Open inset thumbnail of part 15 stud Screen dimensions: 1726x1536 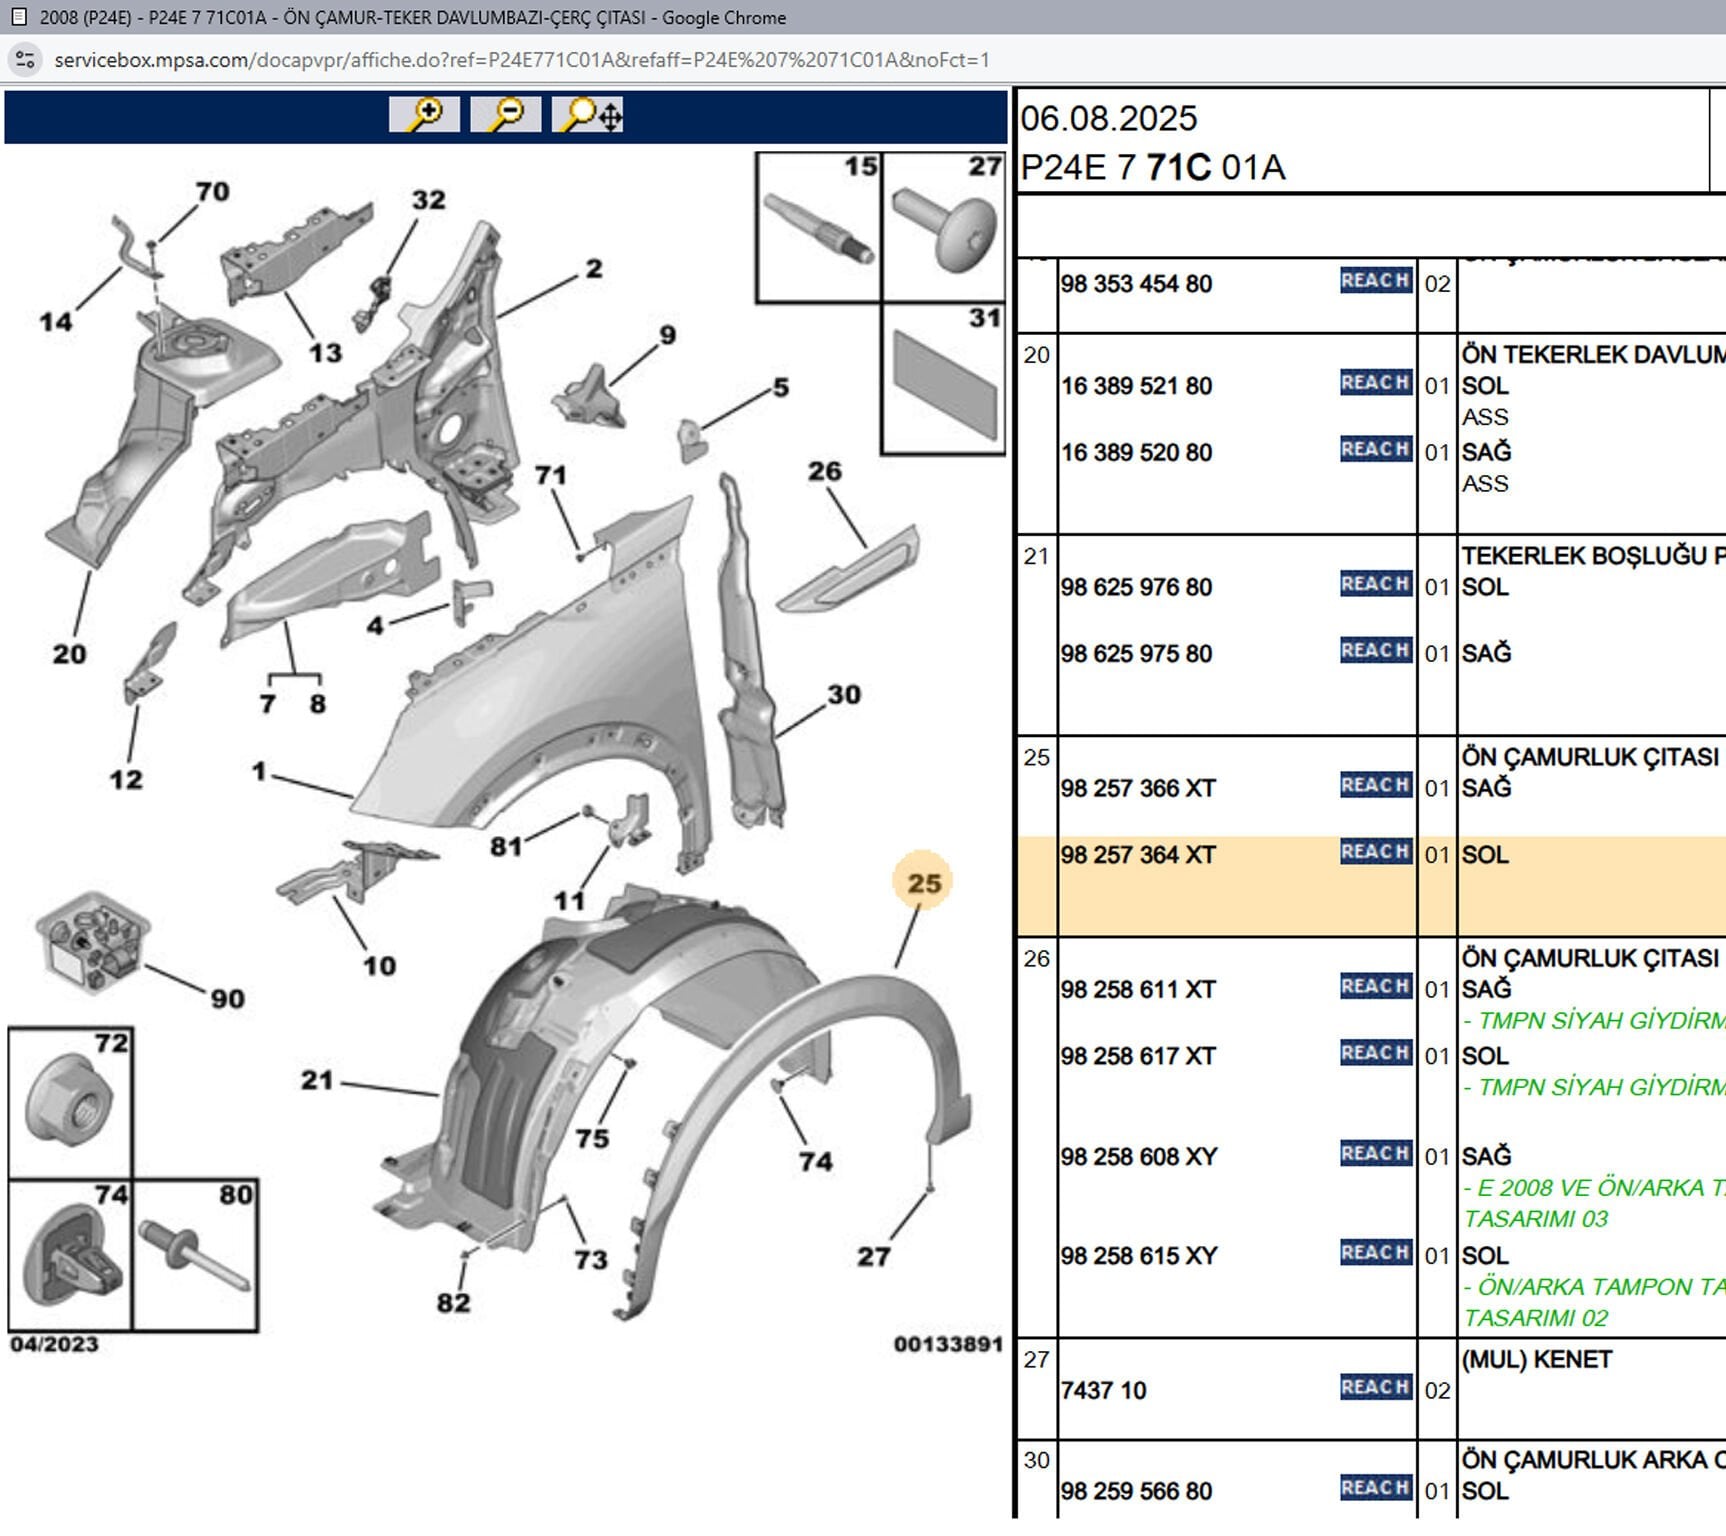coord(819,227)
